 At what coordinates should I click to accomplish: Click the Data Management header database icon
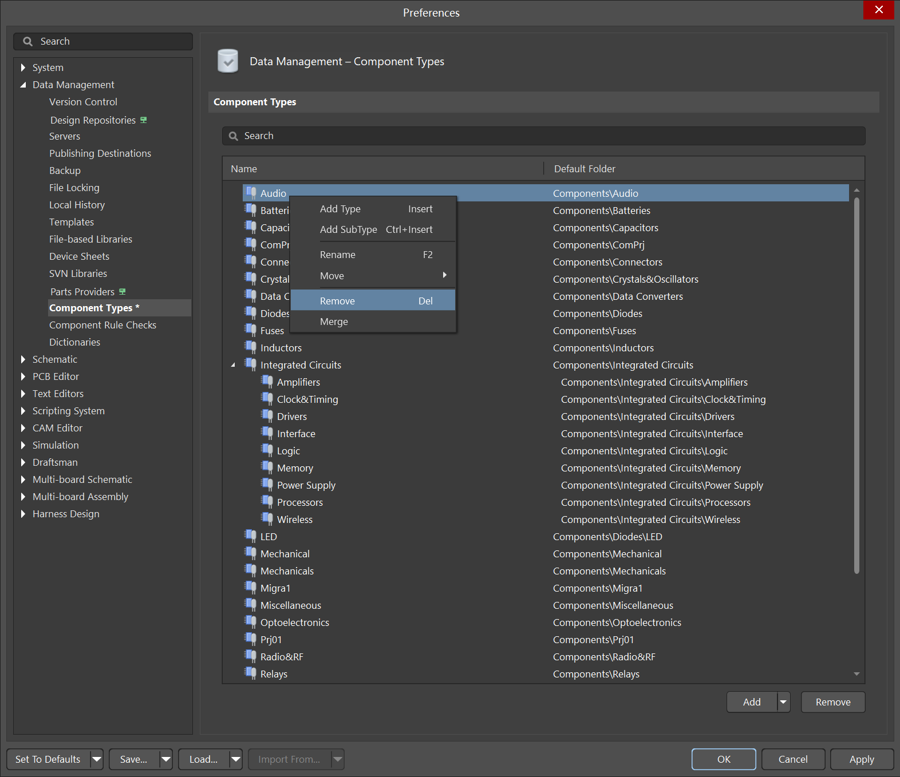(x=228, y=61)
